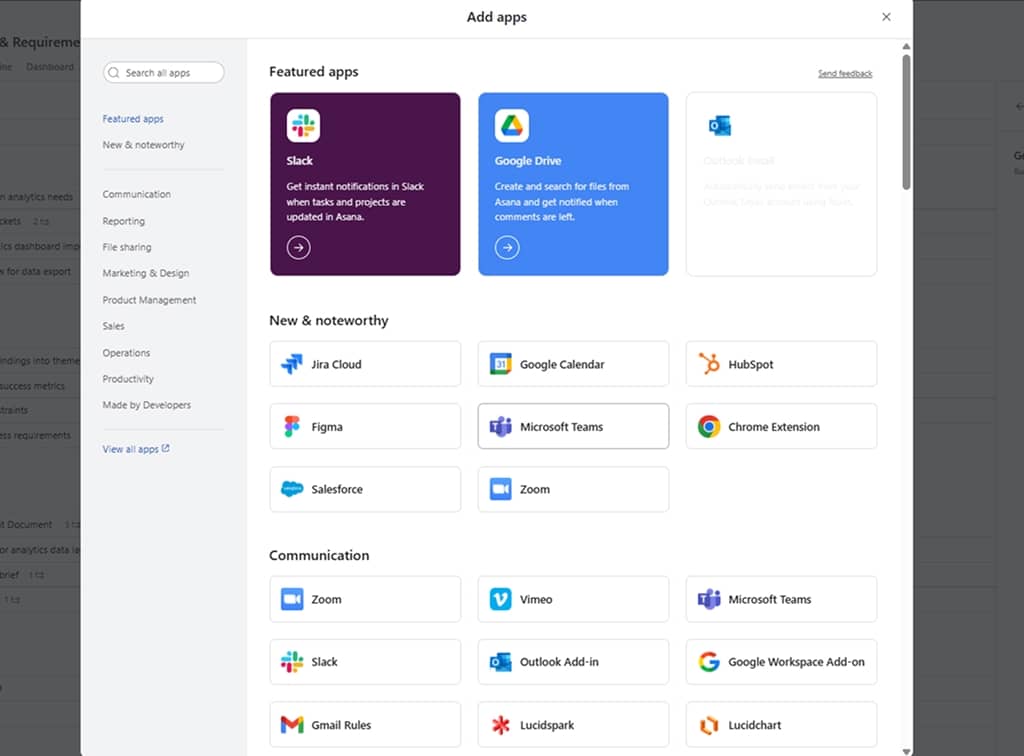Click the Gmail Rules icon
This screenshot has width=1024, height=756.
(x=291, y=725)
